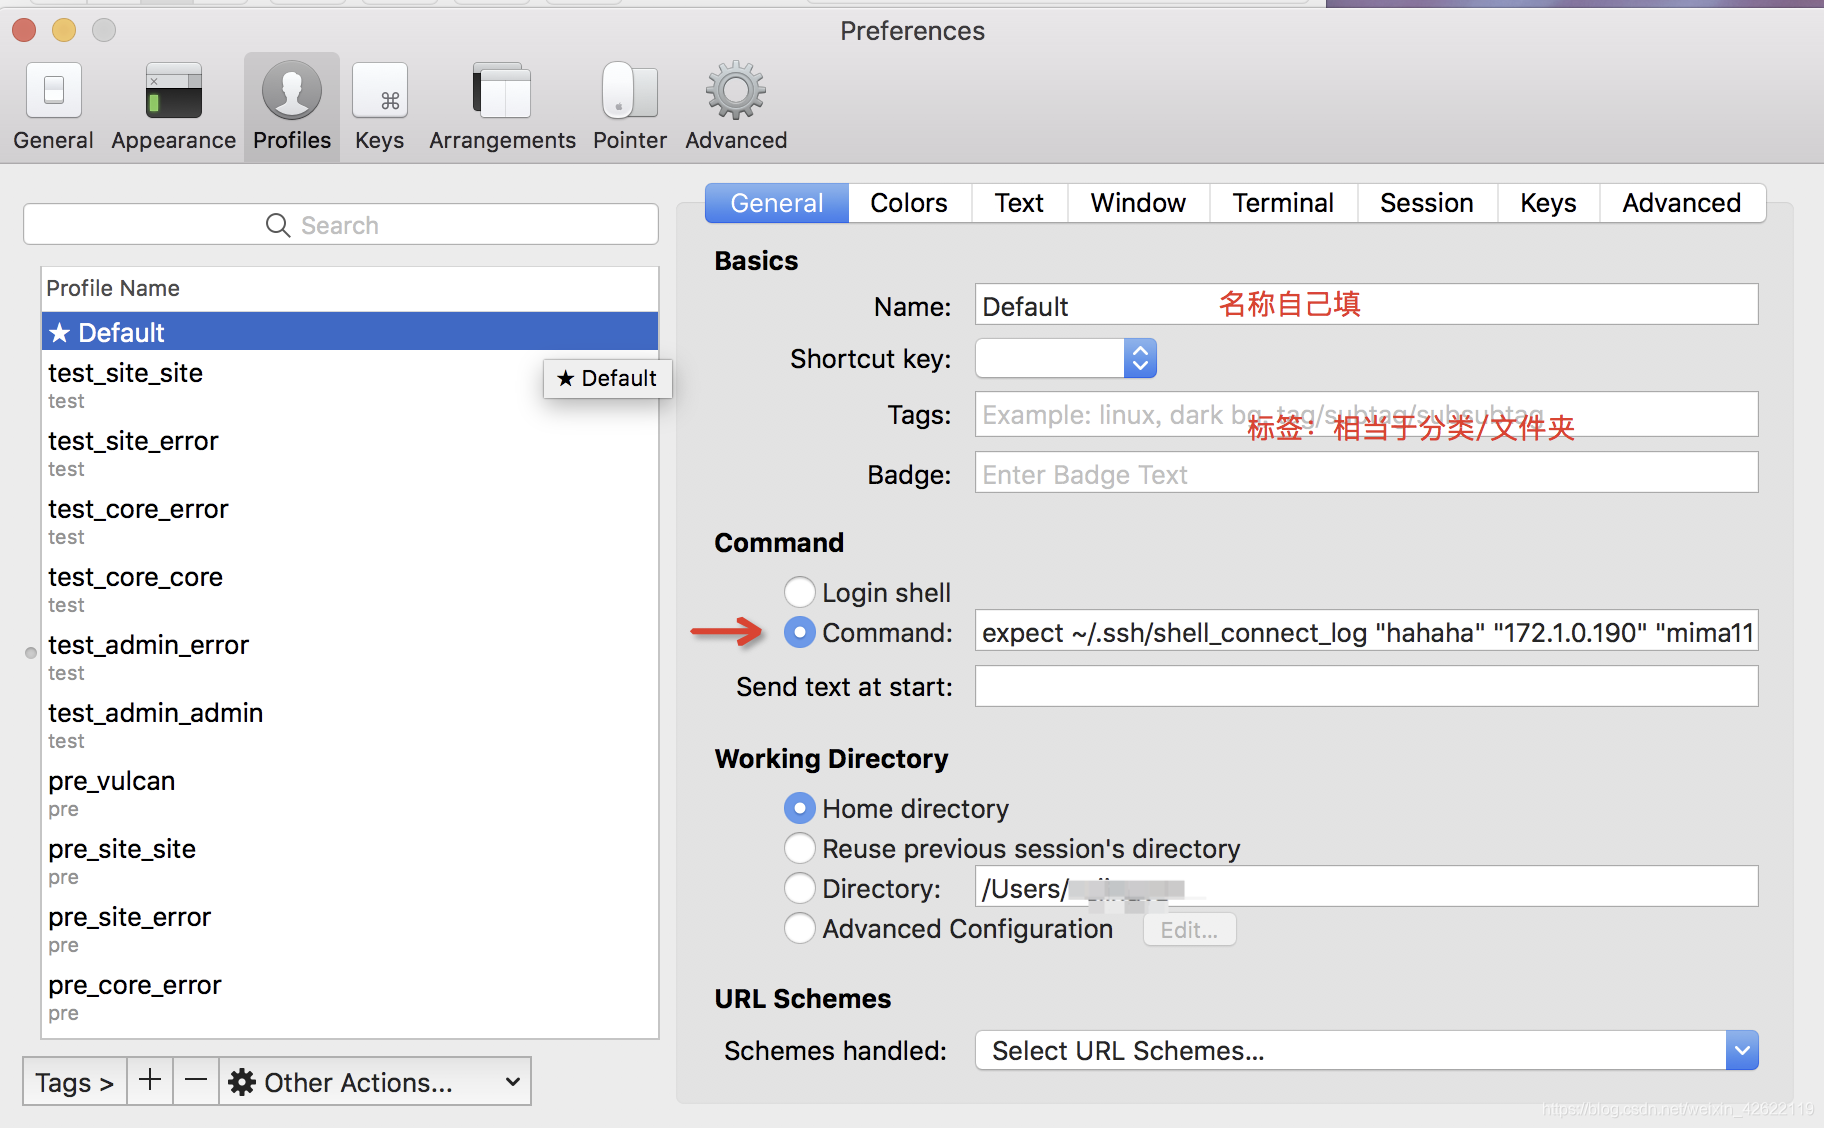This screenshot has height=1128, width=1824.
Task: Choose Reuse previous session's directory option
Action: coord(799,848)
